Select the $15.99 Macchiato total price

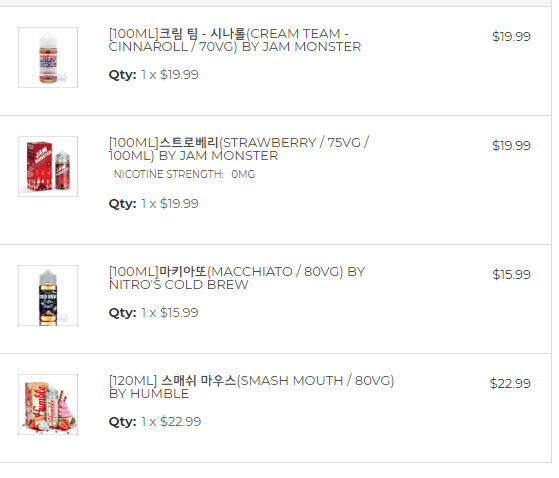pyautogui.click(x=511, y=274)
